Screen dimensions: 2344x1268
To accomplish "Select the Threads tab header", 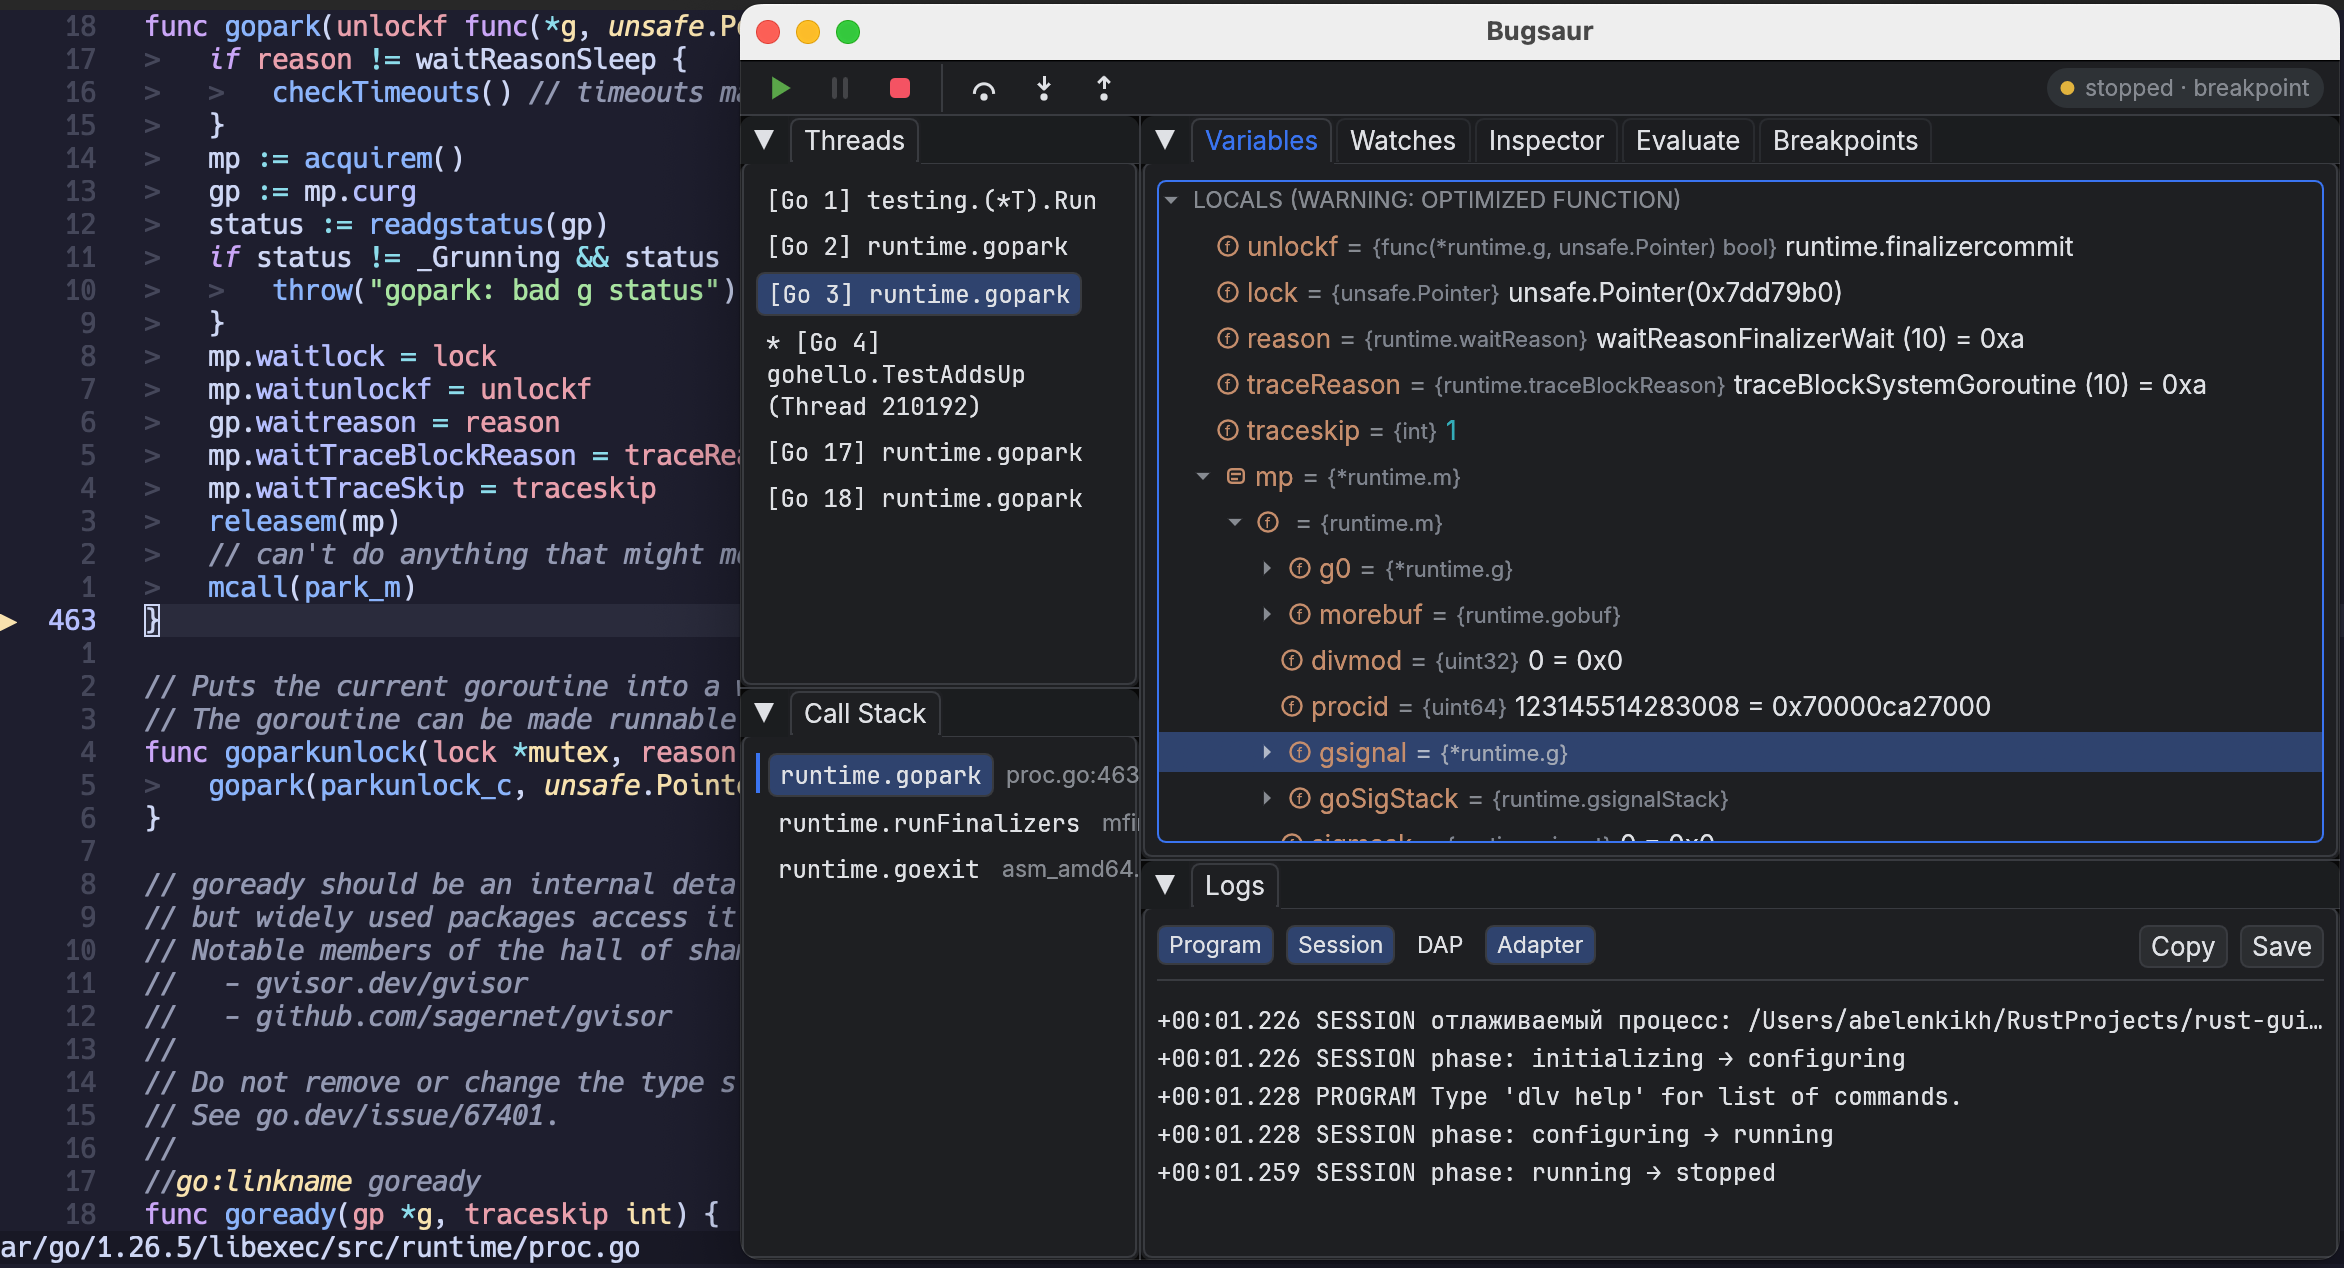I will [854, 141].
